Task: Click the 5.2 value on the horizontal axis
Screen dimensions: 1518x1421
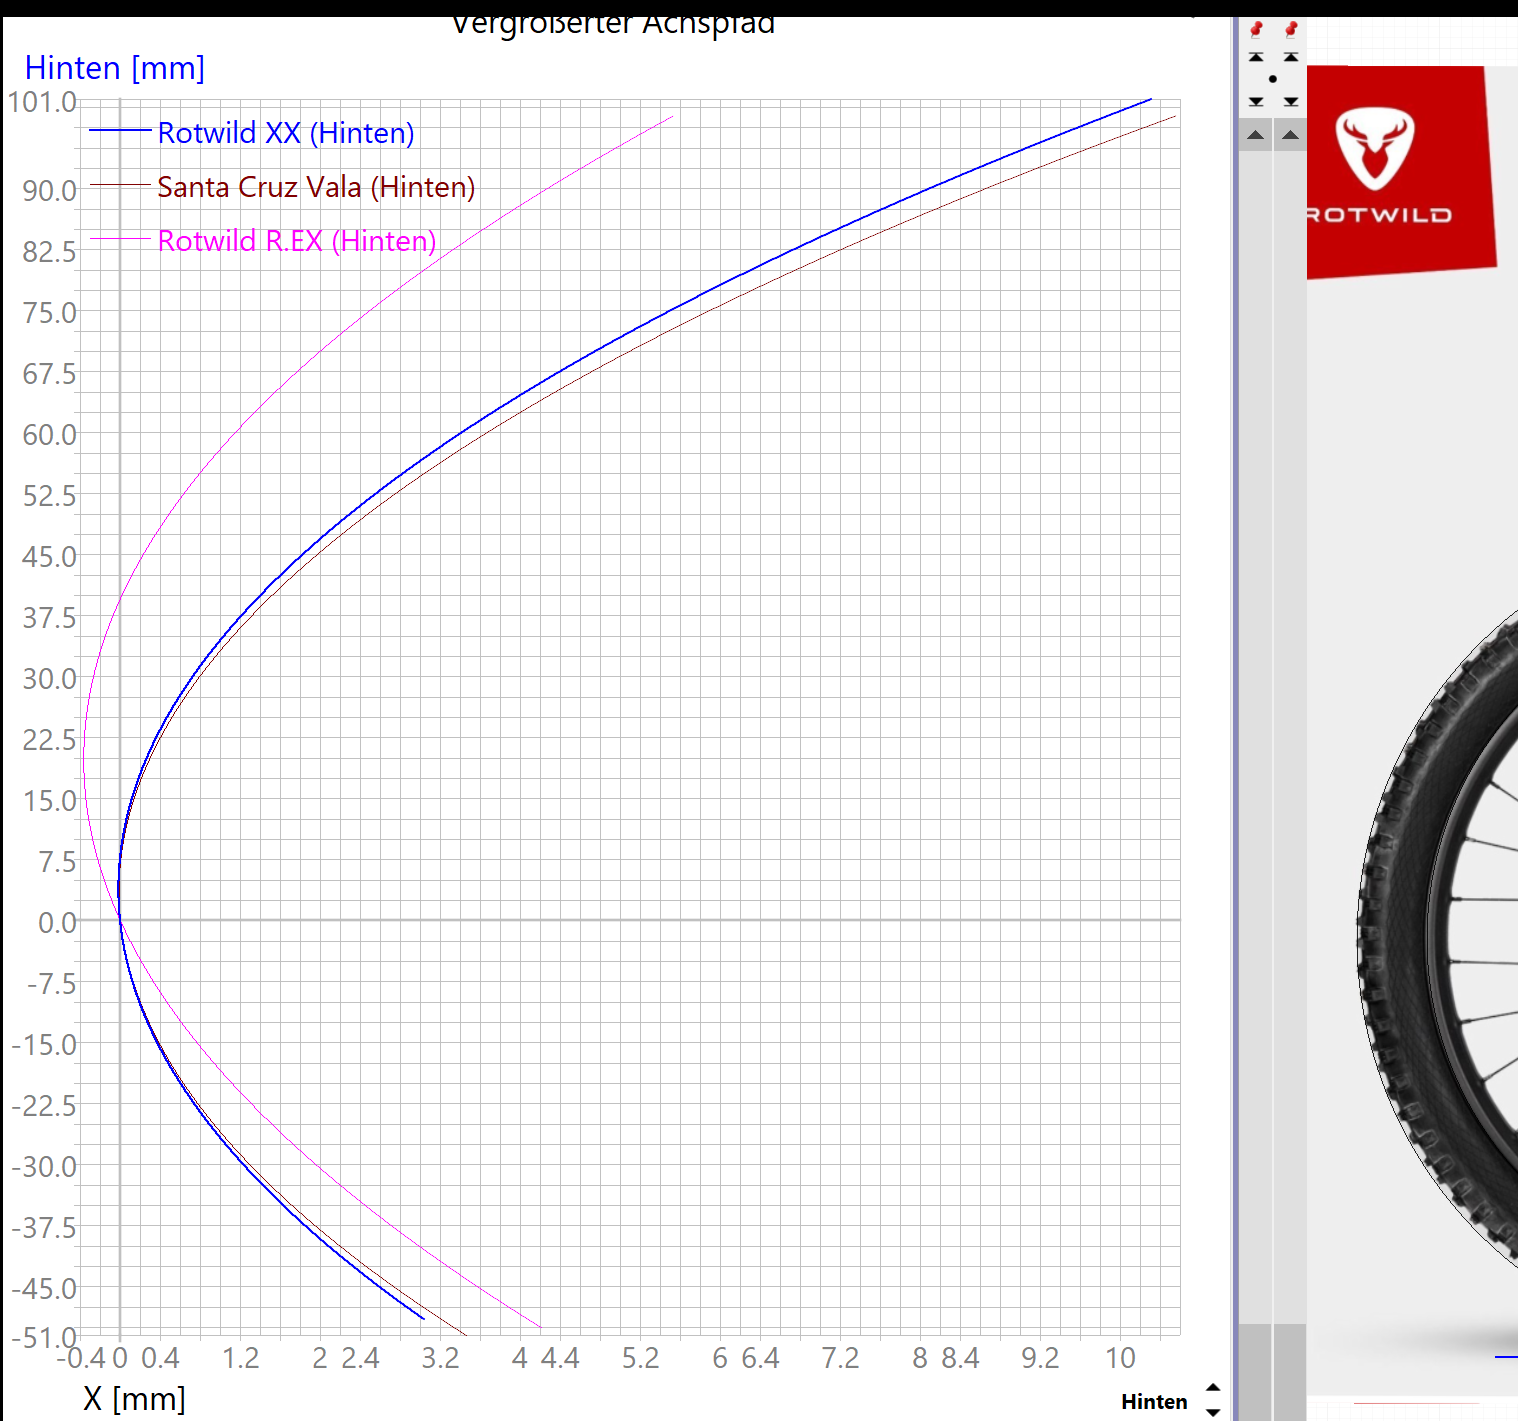Action: (640, 1358)
